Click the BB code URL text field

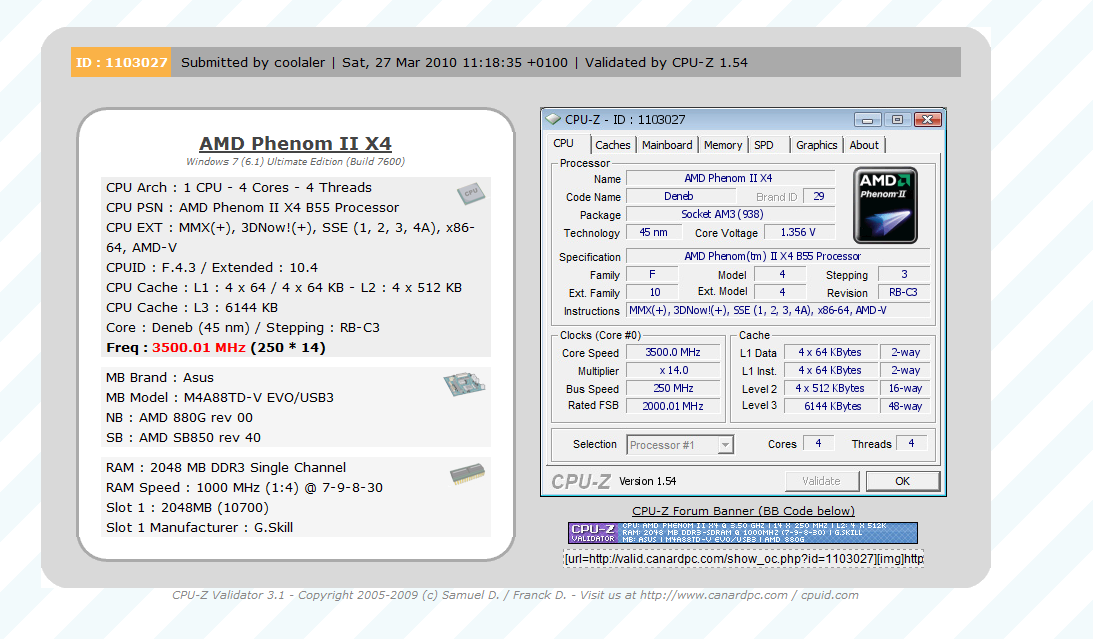coord(743,559)
